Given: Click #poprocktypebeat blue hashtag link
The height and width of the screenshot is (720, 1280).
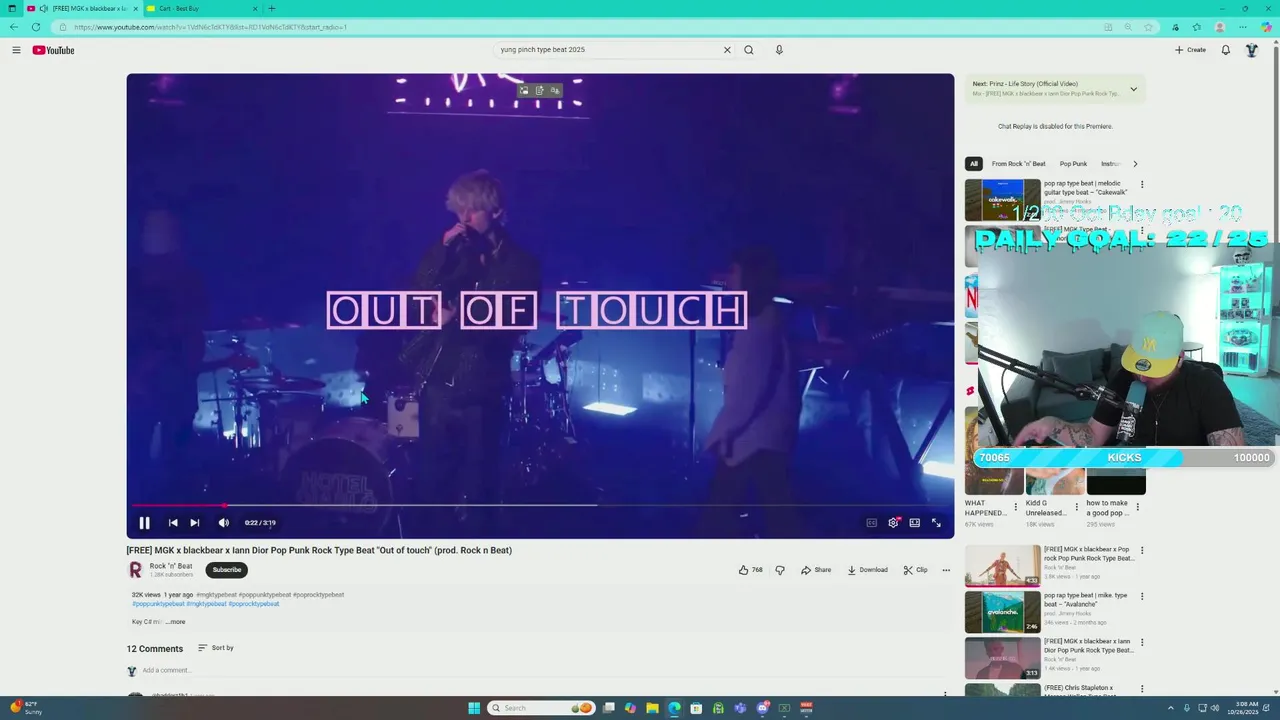Looking at the screenshot, I should point(254,604).
